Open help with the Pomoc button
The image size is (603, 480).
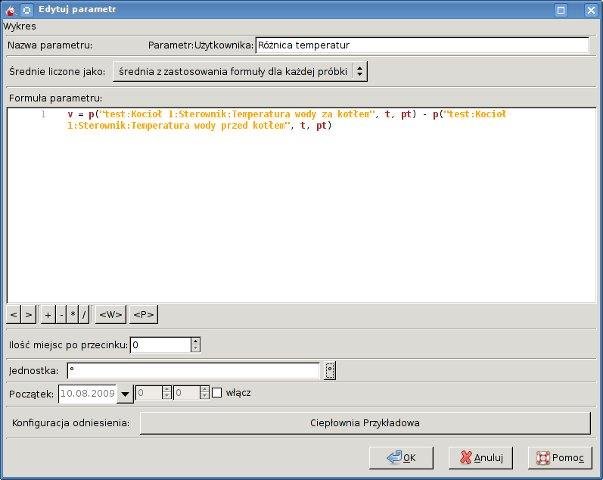click(x=560, y=458)
